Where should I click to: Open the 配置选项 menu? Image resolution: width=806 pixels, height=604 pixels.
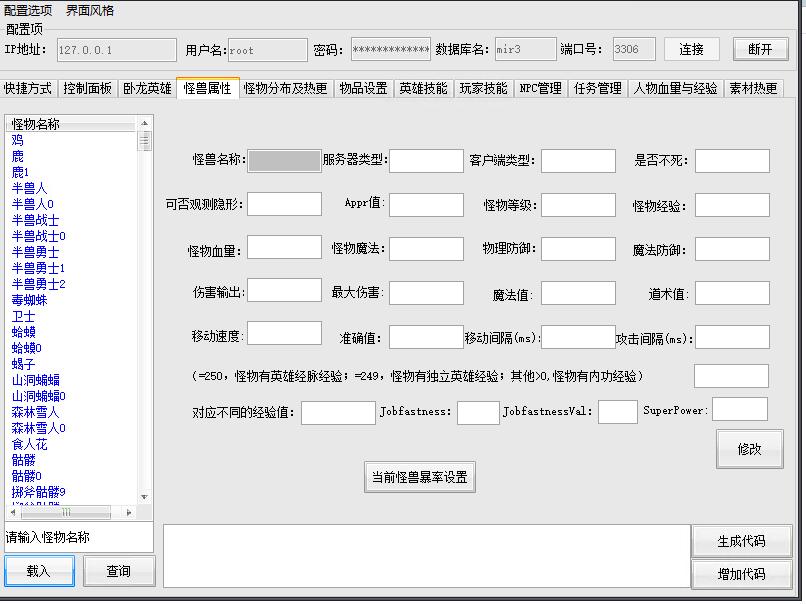click(28, 10)
